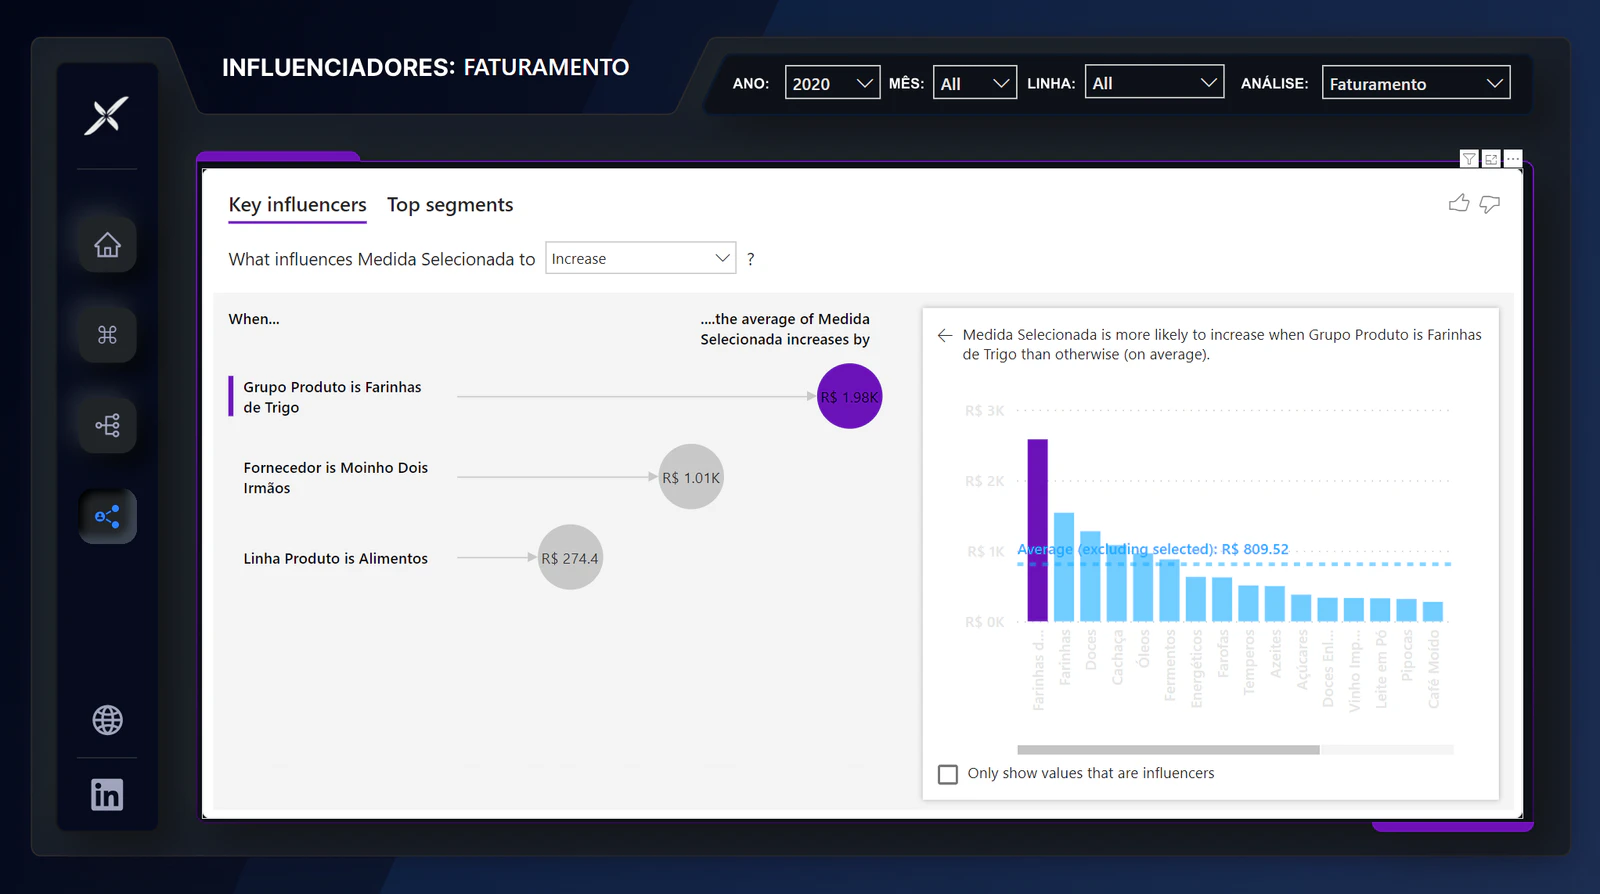
Task: Select the R$ 274.4 influencer bubble
Action: coord(570,558)
